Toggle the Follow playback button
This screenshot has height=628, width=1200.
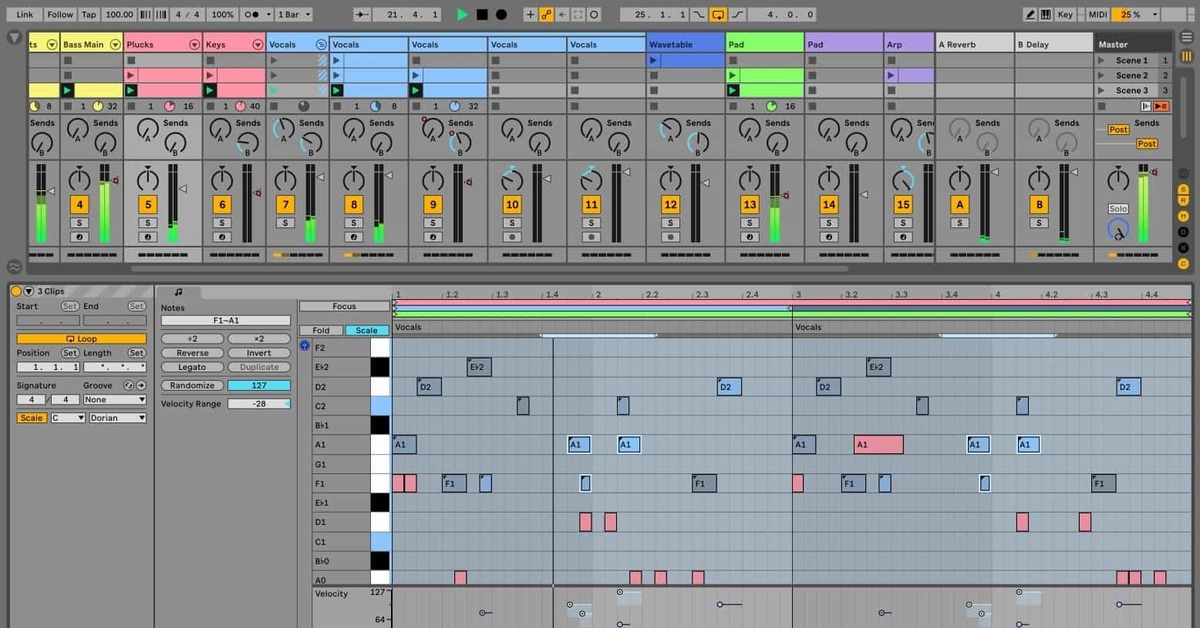pyautogui.click(x=60, y=15)
